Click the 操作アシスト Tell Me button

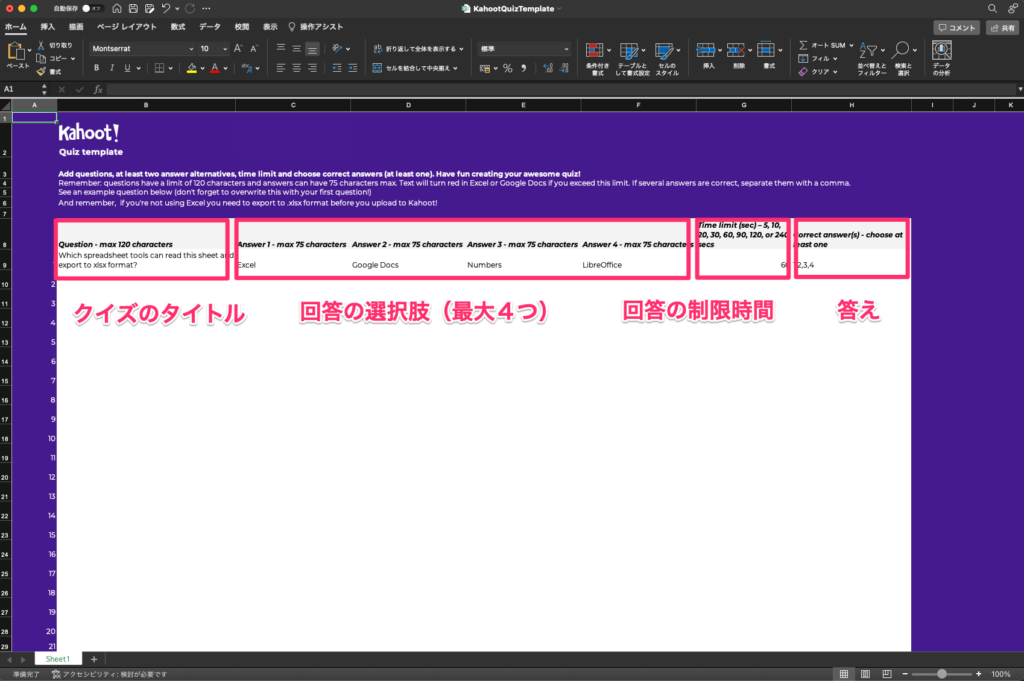(316, 27)
